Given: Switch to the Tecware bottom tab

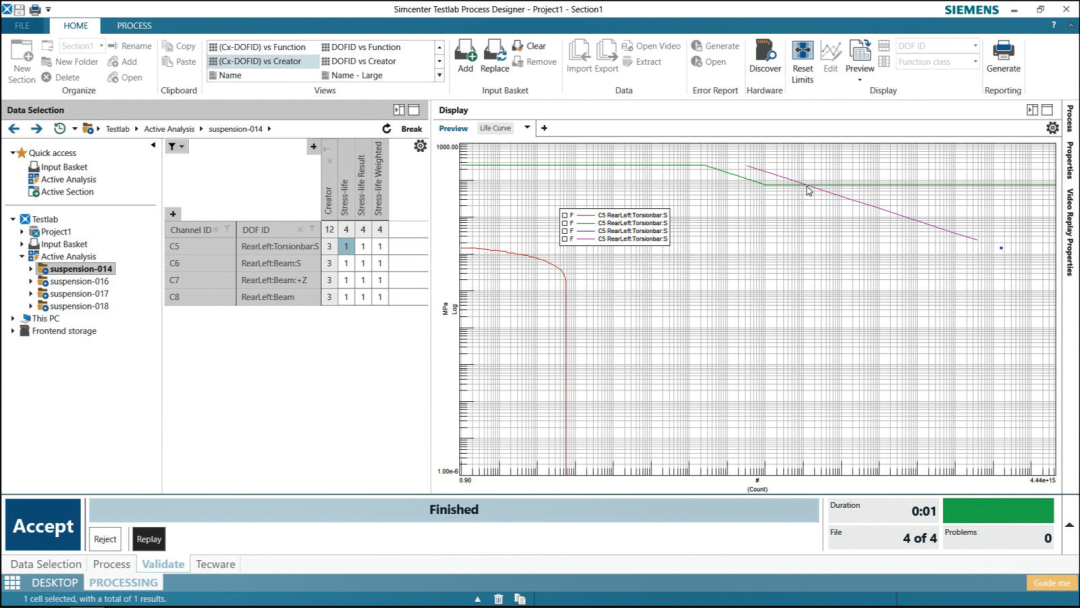Looking at the screenshot, I should tap(216, 564).
